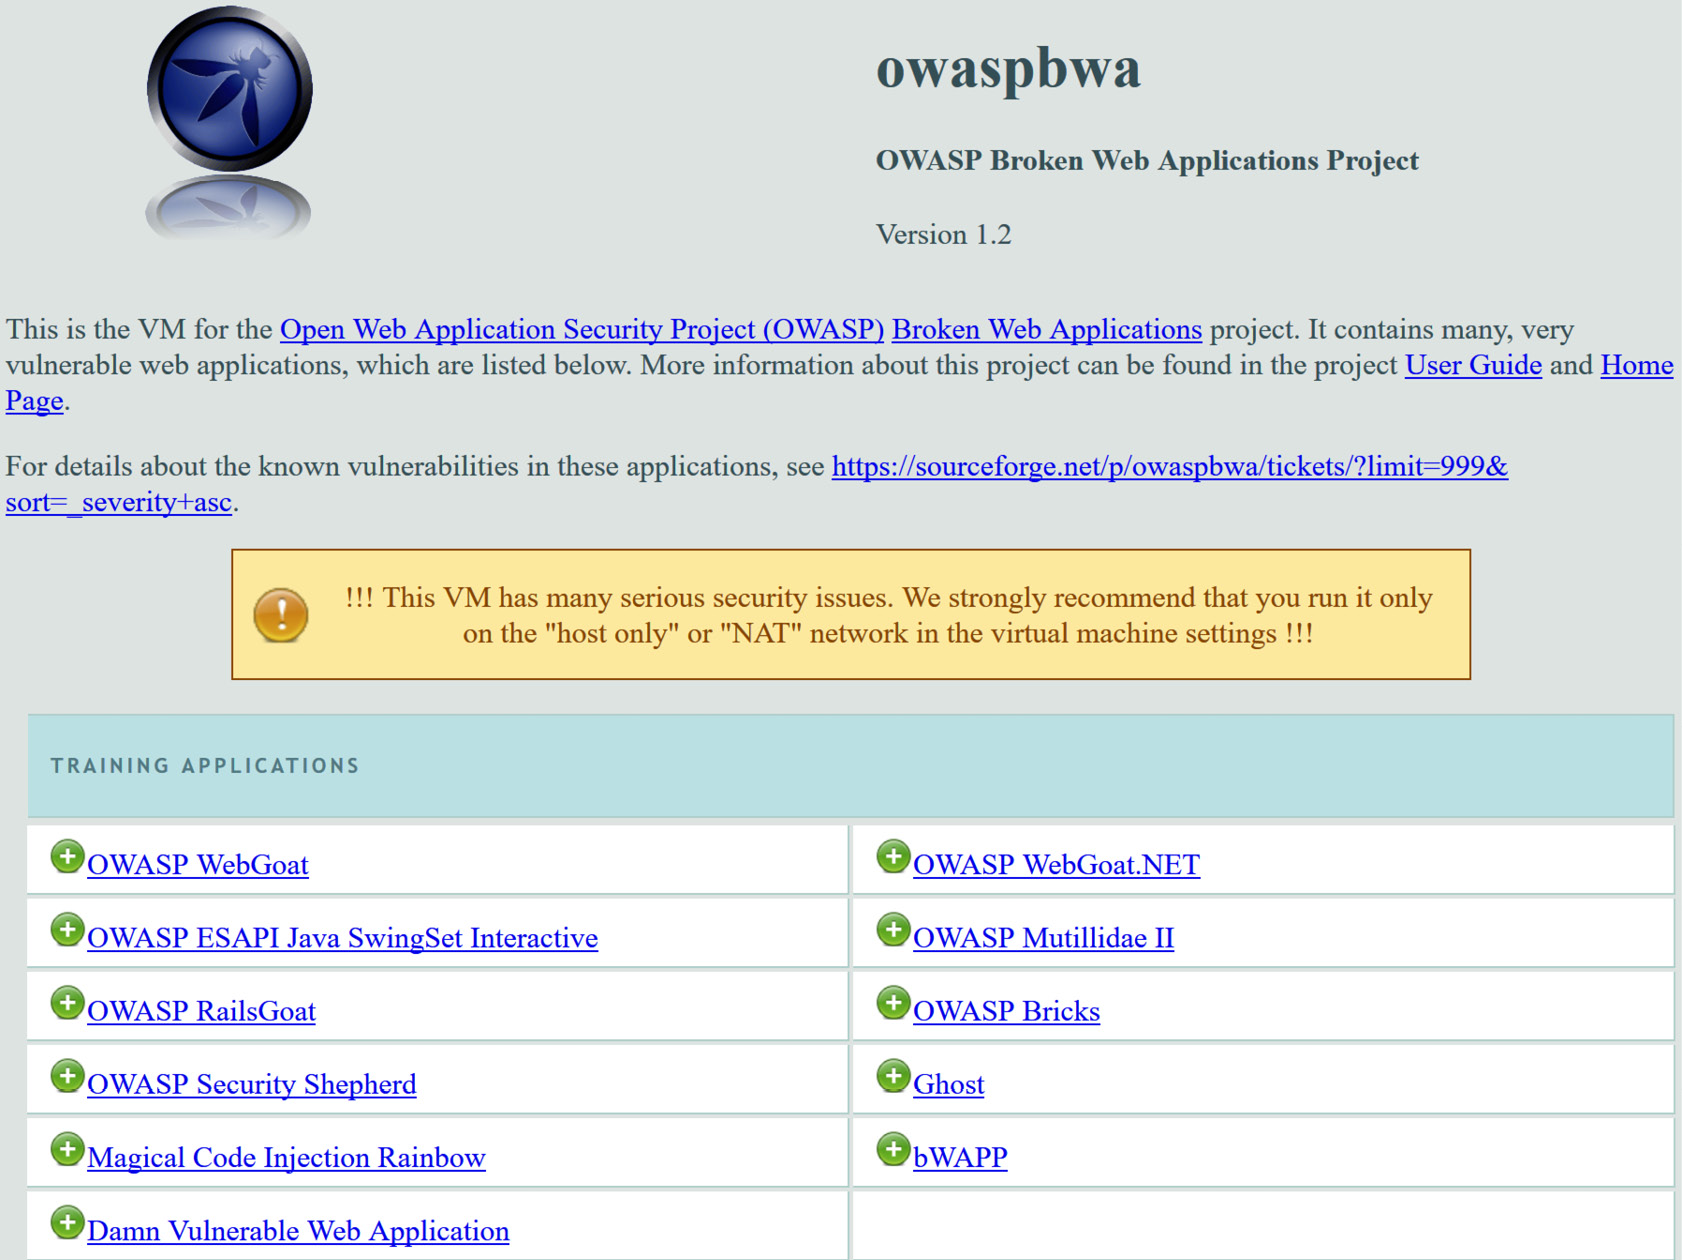Click the OWASP Broken Web Applications Project heading
The height and width of the screenshot is (1260, 1682).
[1147, 161]
